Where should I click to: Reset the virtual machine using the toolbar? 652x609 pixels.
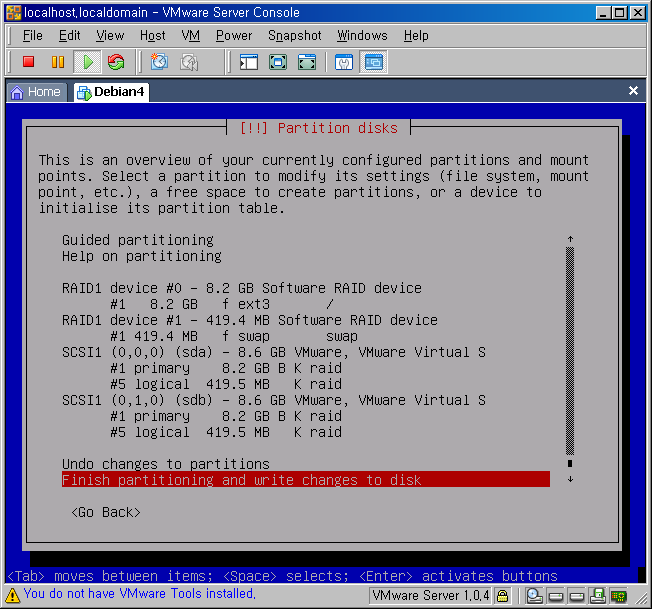point(116,62)
